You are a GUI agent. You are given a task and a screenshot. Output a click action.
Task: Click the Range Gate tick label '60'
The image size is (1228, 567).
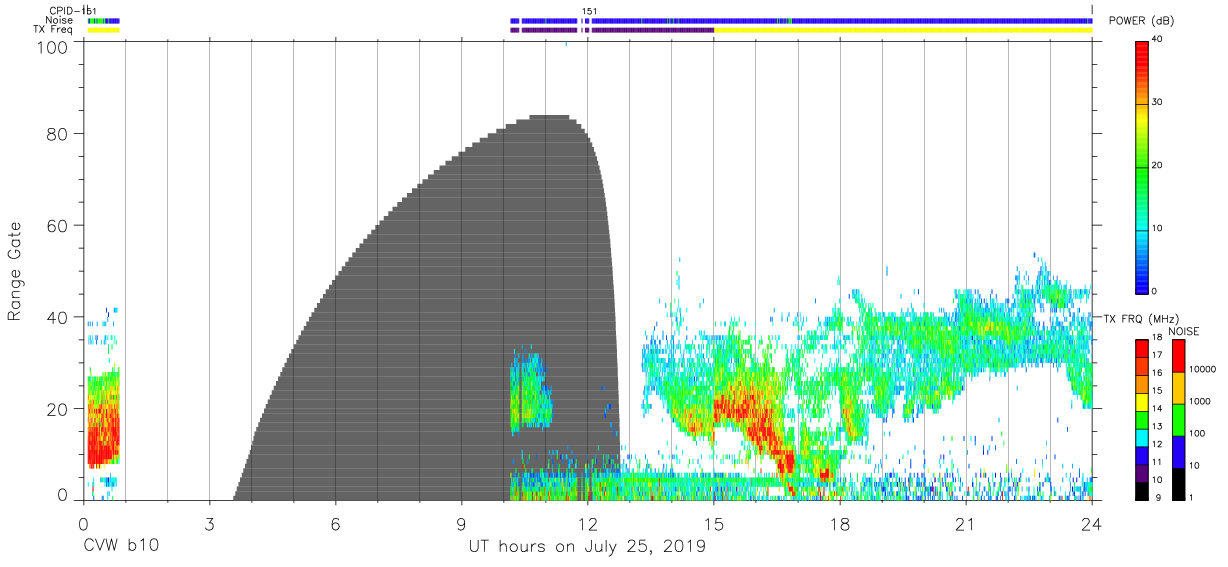click(59, 226)
